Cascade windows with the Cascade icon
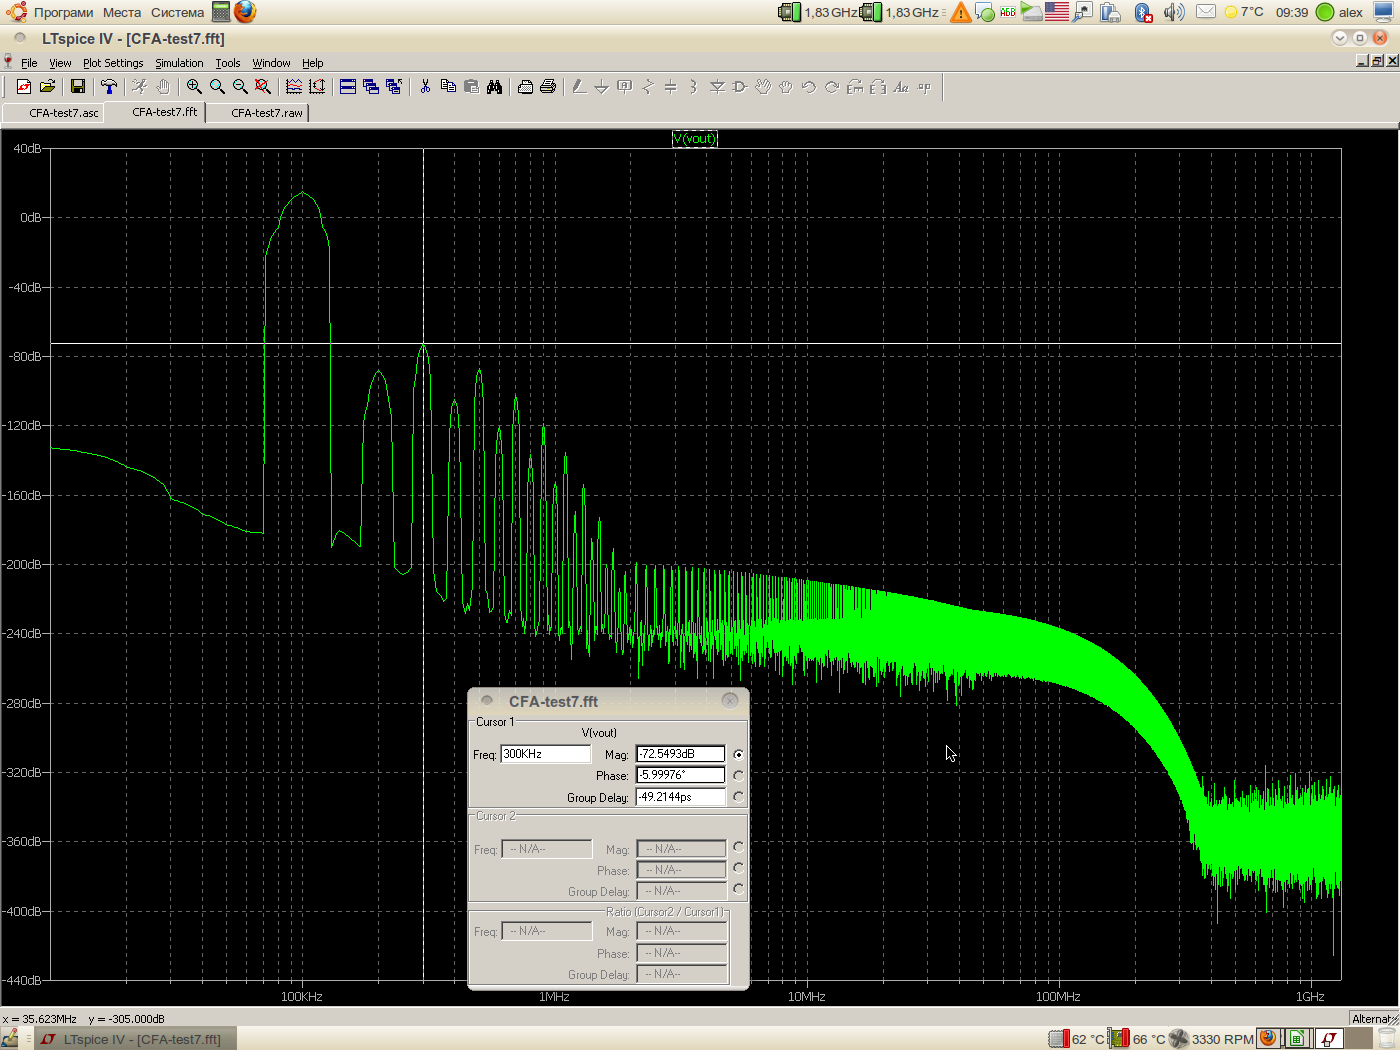Image resolution: width=1400 pixels, height=1050 pixels. tap(371, 87)
